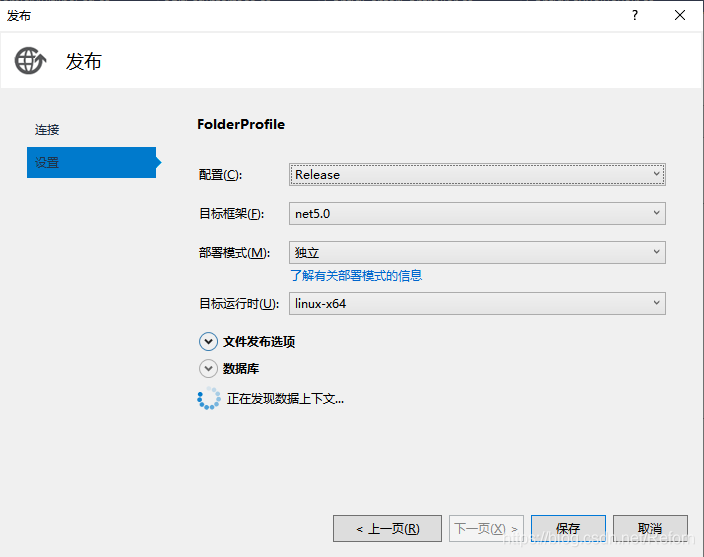Open the 连接 step in sidebar
The image size is (704, 557).
pos(47,130)
